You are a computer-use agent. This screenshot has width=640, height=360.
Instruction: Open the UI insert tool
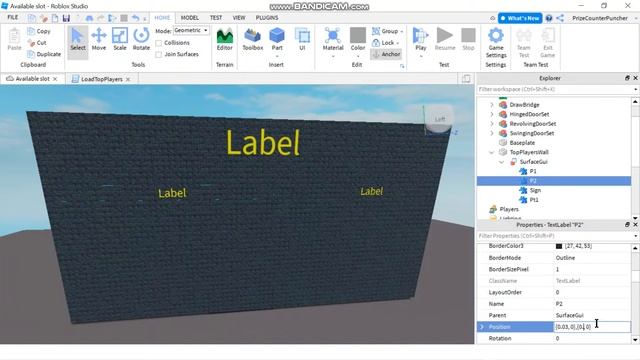point(302,40)
